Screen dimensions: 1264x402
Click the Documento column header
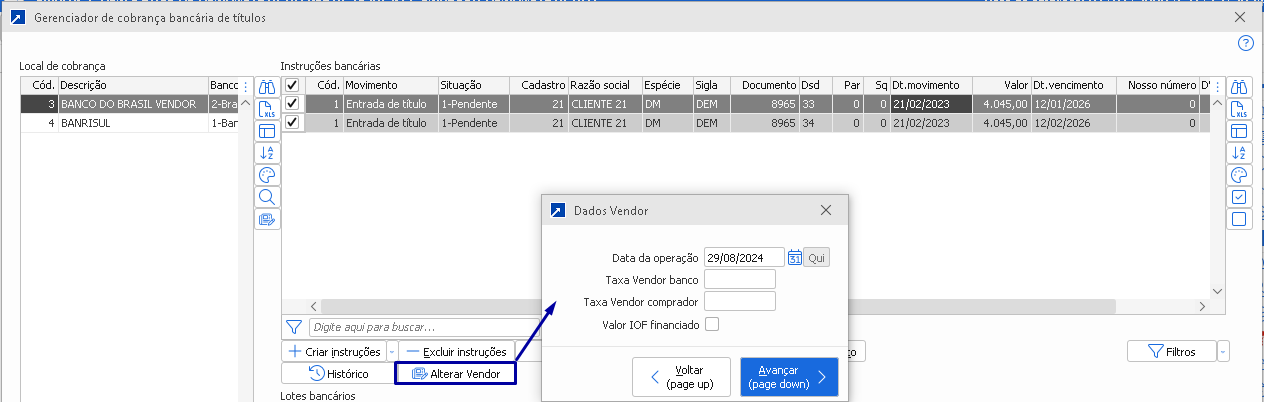pyautogui.click(x=764, y=86)
